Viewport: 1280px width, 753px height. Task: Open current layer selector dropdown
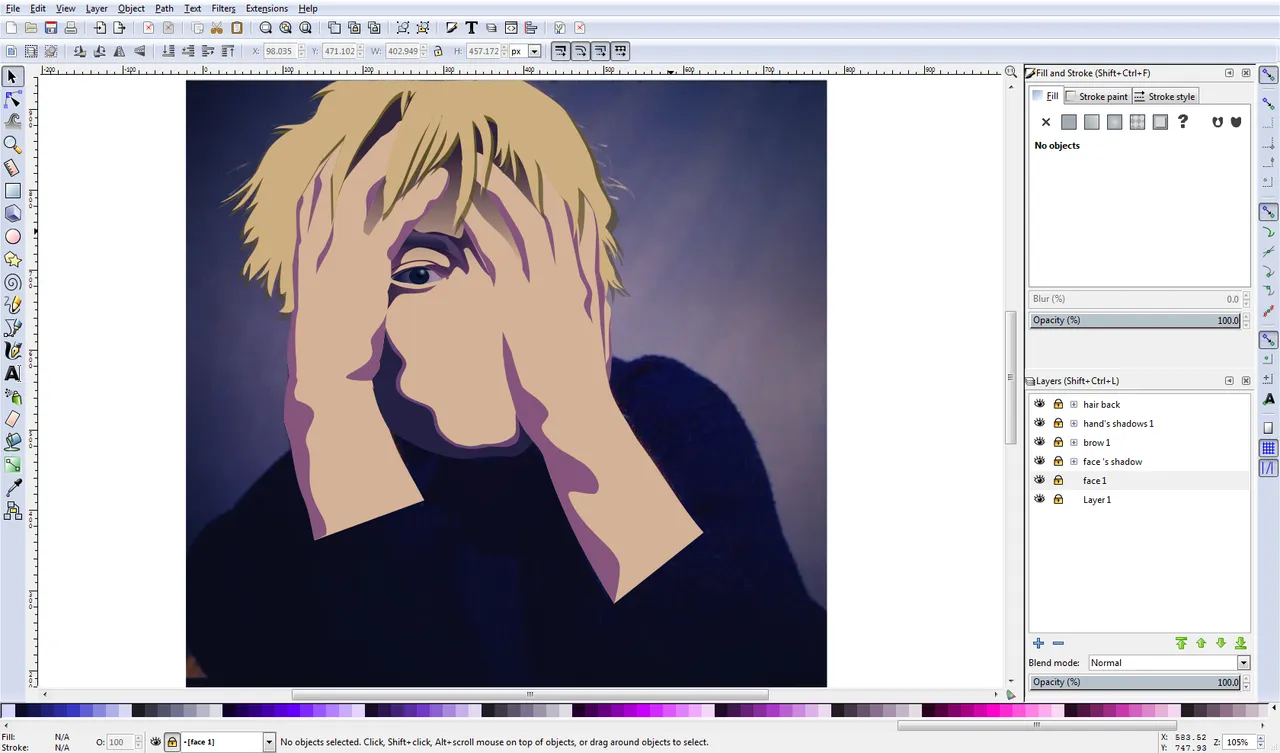(x=269, y=742)
